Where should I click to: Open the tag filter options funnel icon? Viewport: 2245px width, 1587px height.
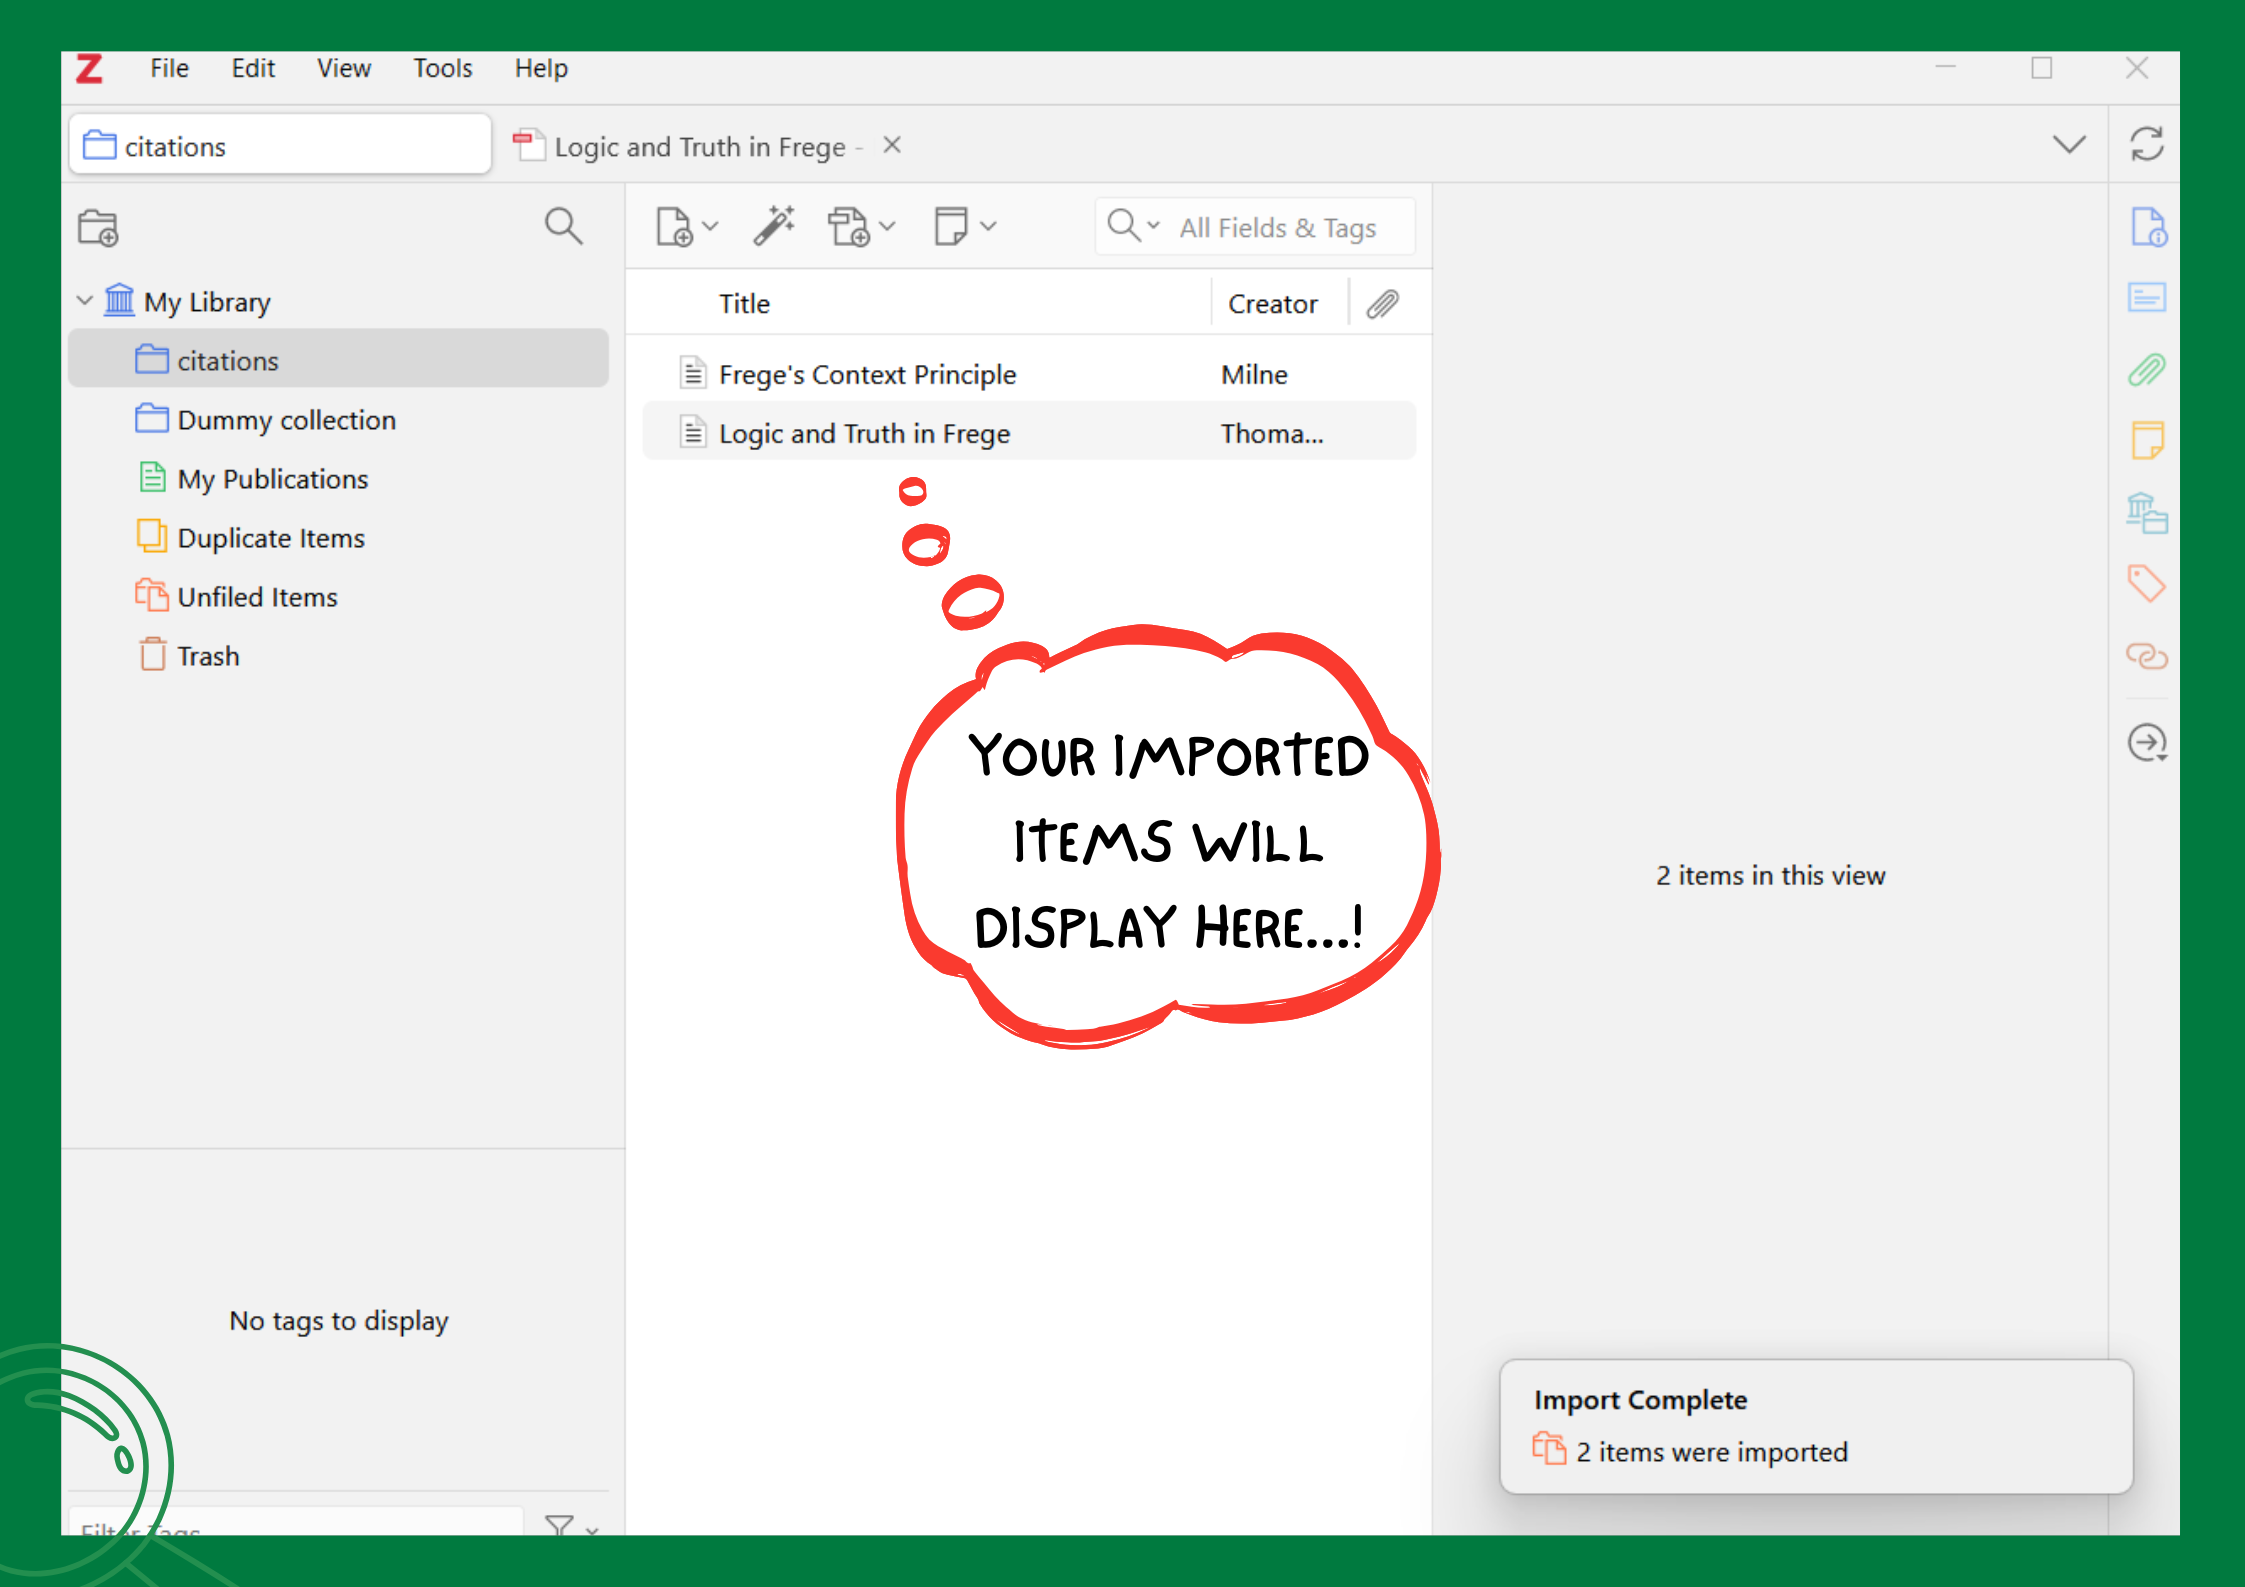click(560, 1524)
